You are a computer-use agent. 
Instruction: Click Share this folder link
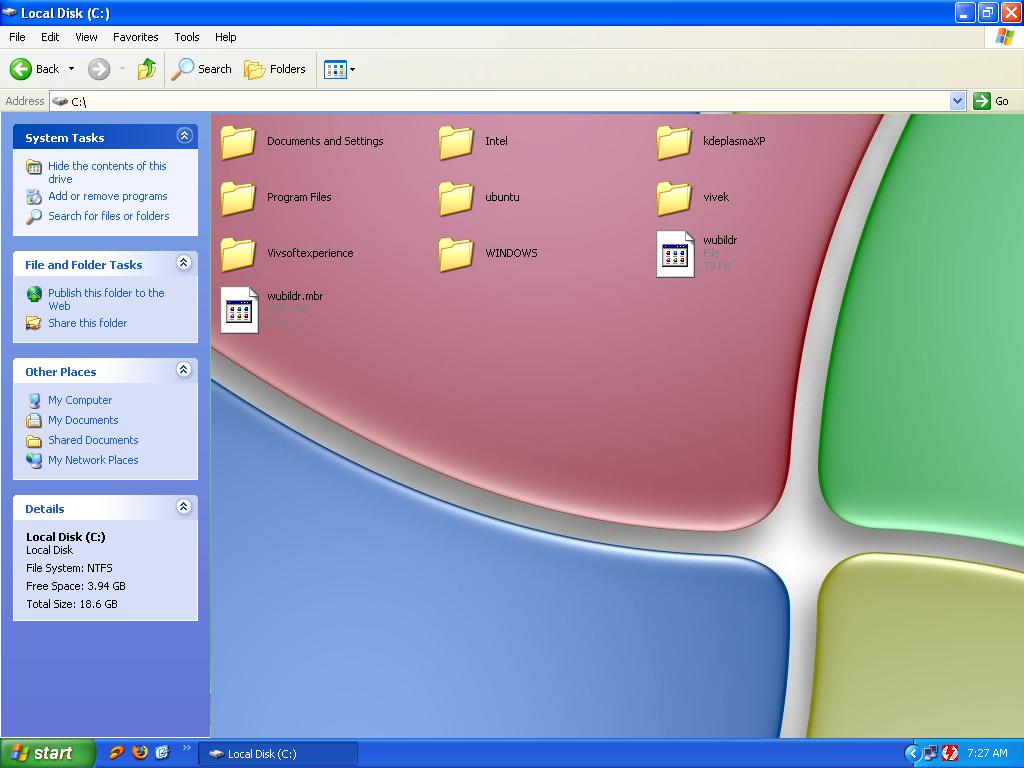[88, 323]
